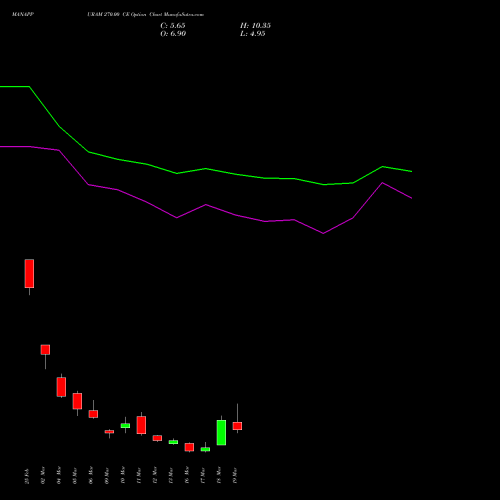This screenshot has width=500, height=500.
Task: Select the 28 Feb date label
Action: pyautogui.click(x=27, y=476)
